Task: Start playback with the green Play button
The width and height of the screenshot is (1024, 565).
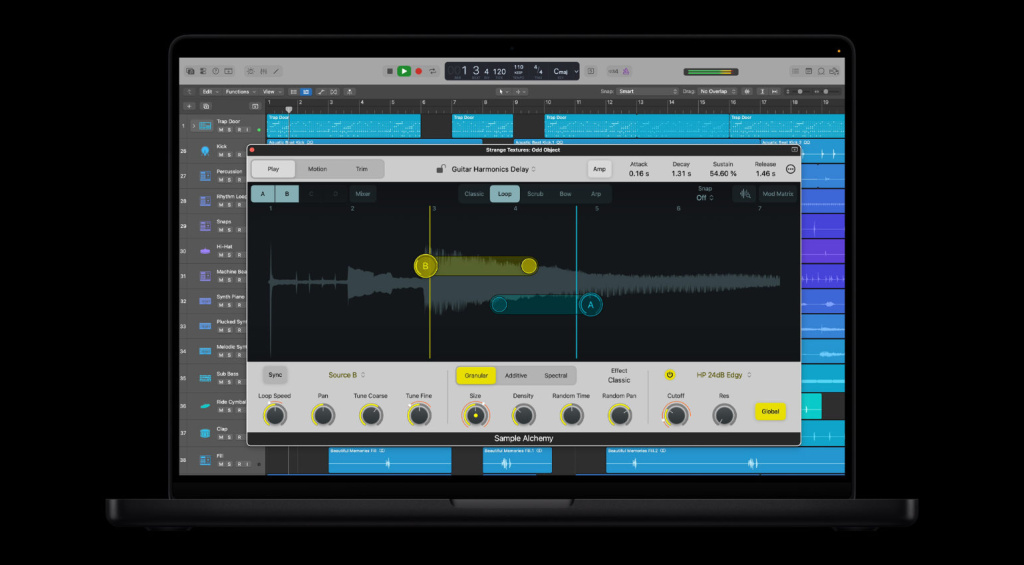Action: [404, 71]
